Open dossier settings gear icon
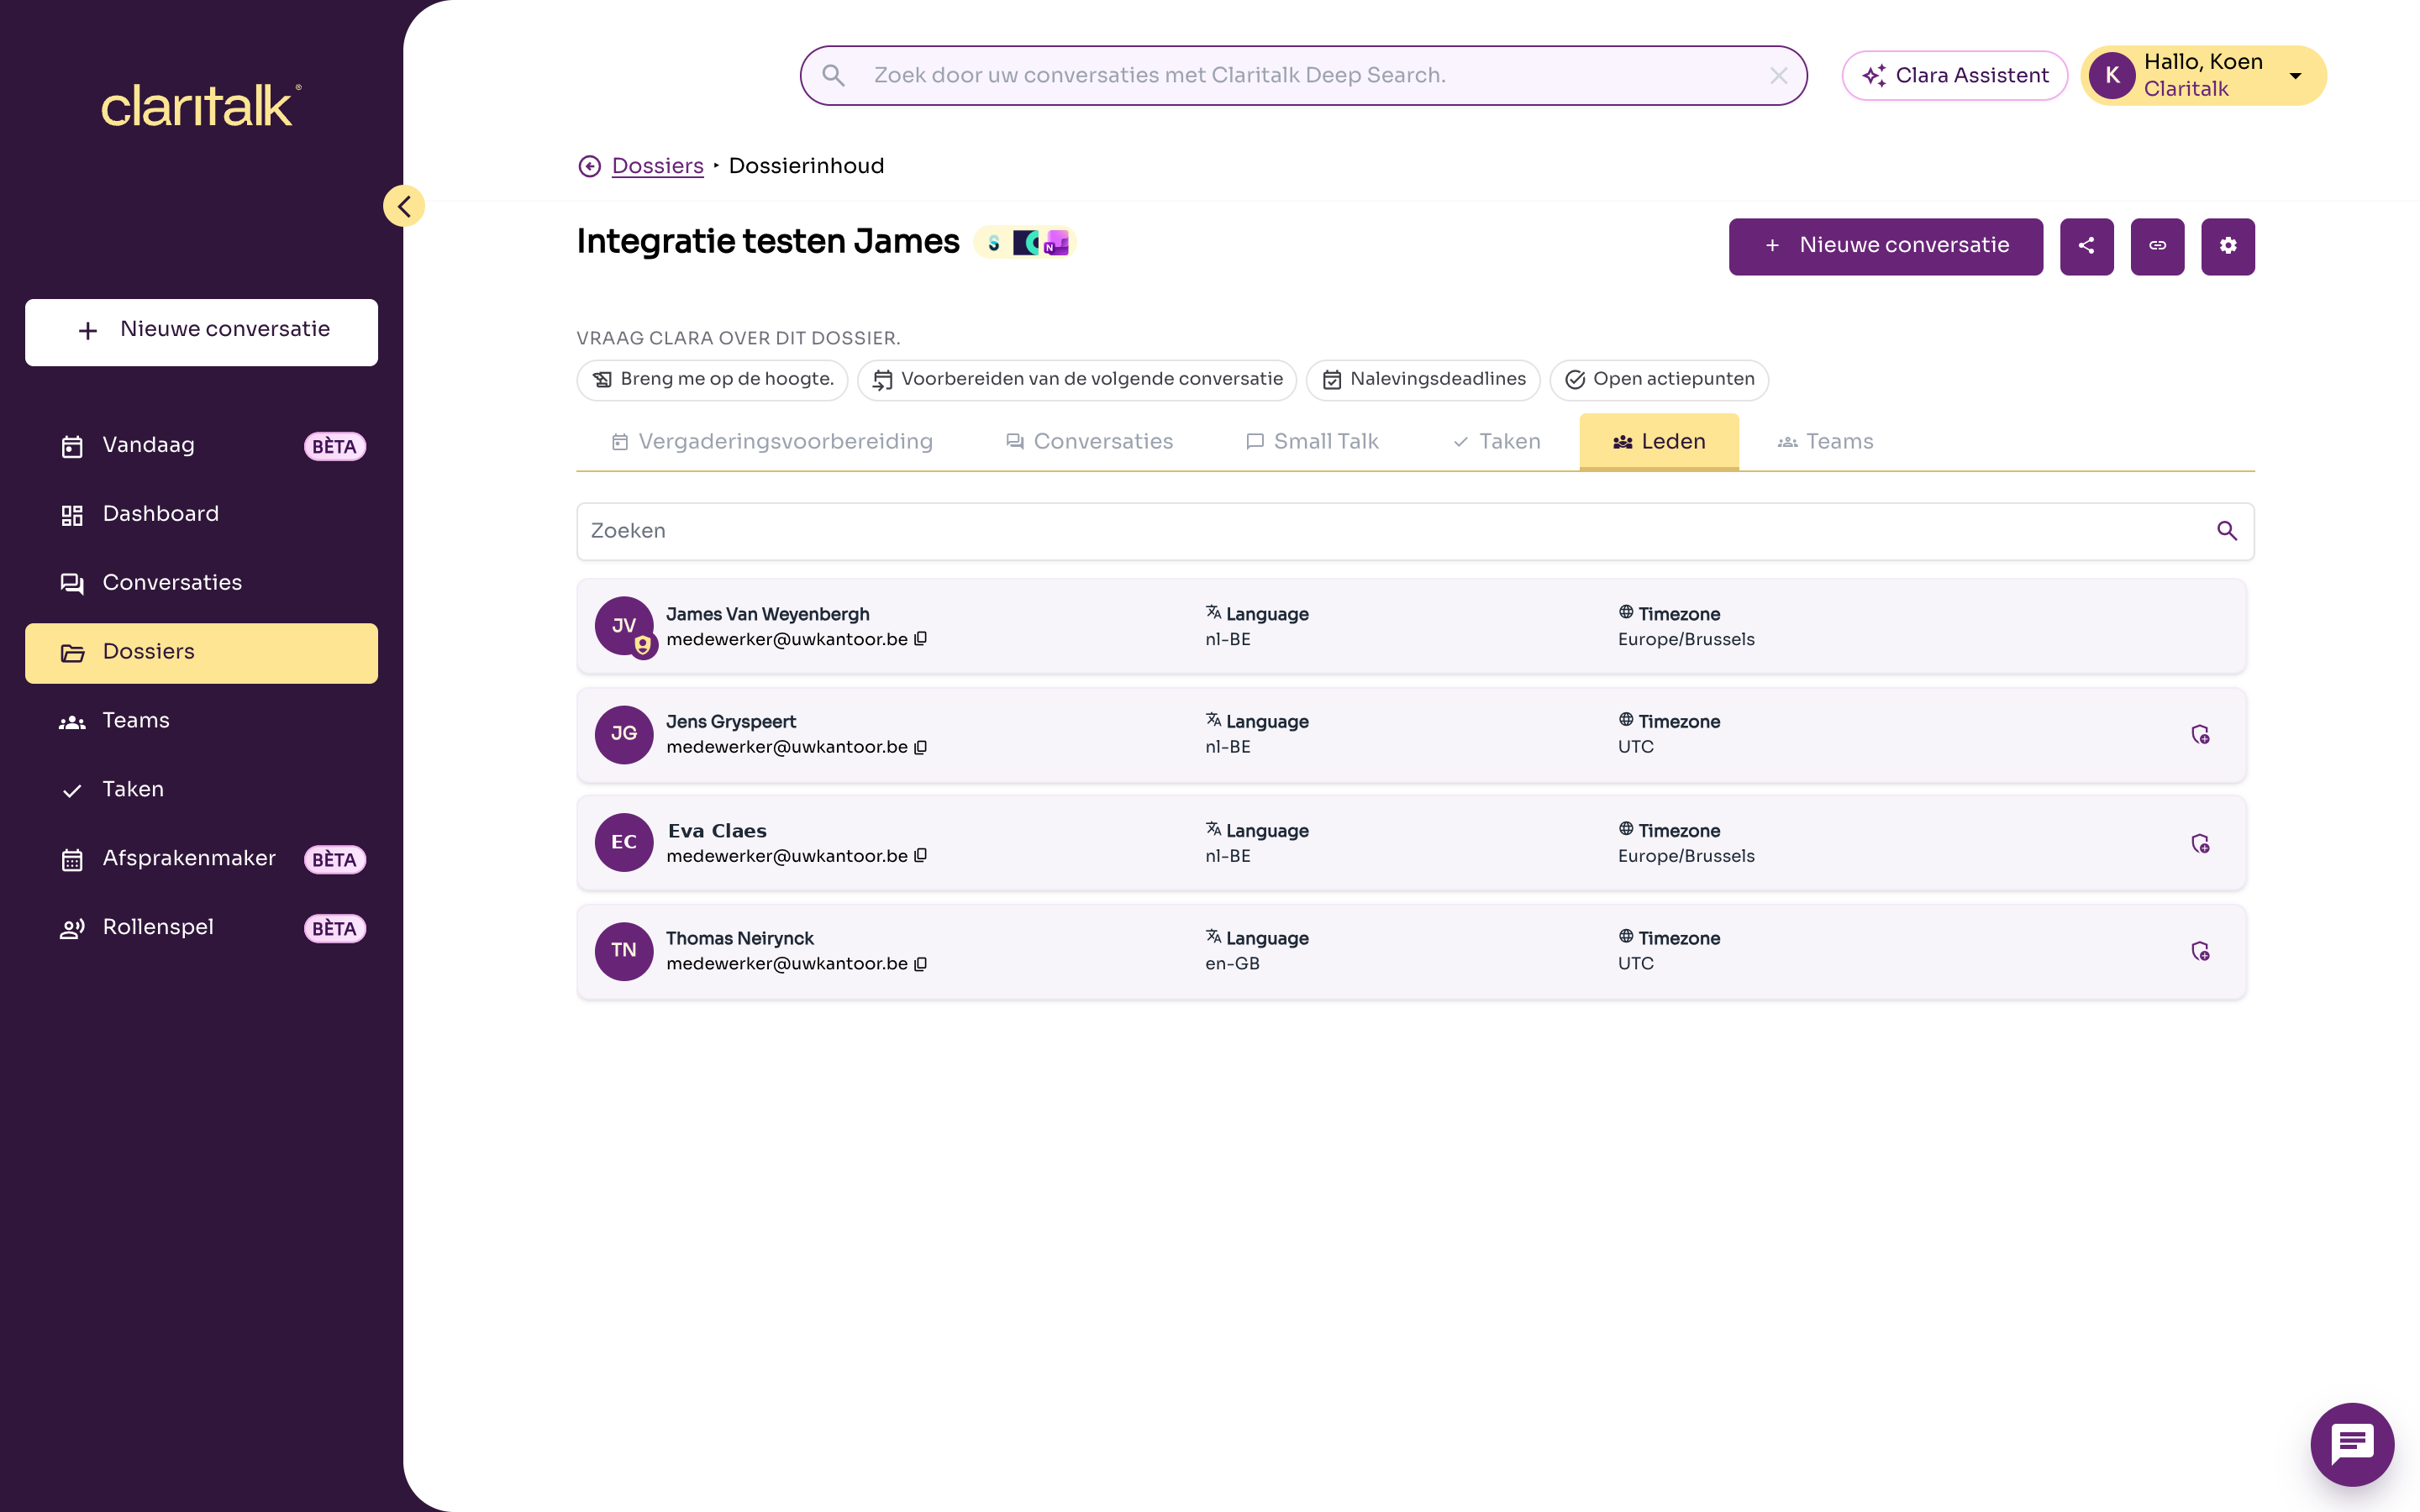2420x1512 pixels. [x=2228, y=246]
